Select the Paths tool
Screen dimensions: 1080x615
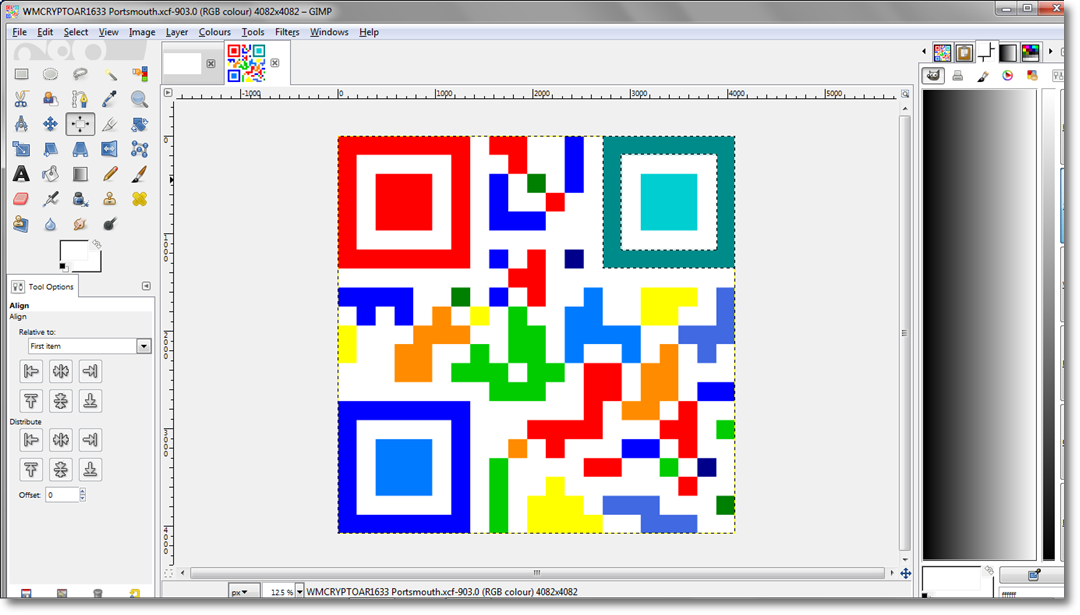pos(80,99)
